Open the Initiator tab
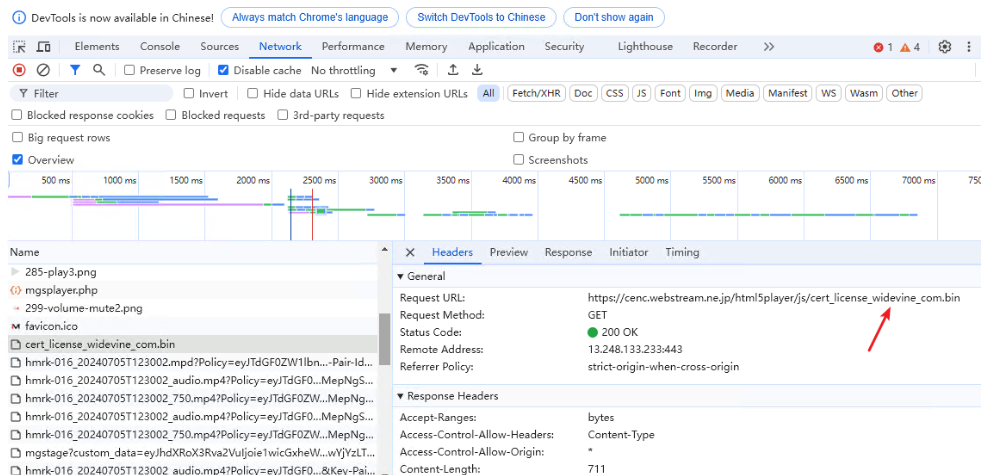 pos(628,252)
